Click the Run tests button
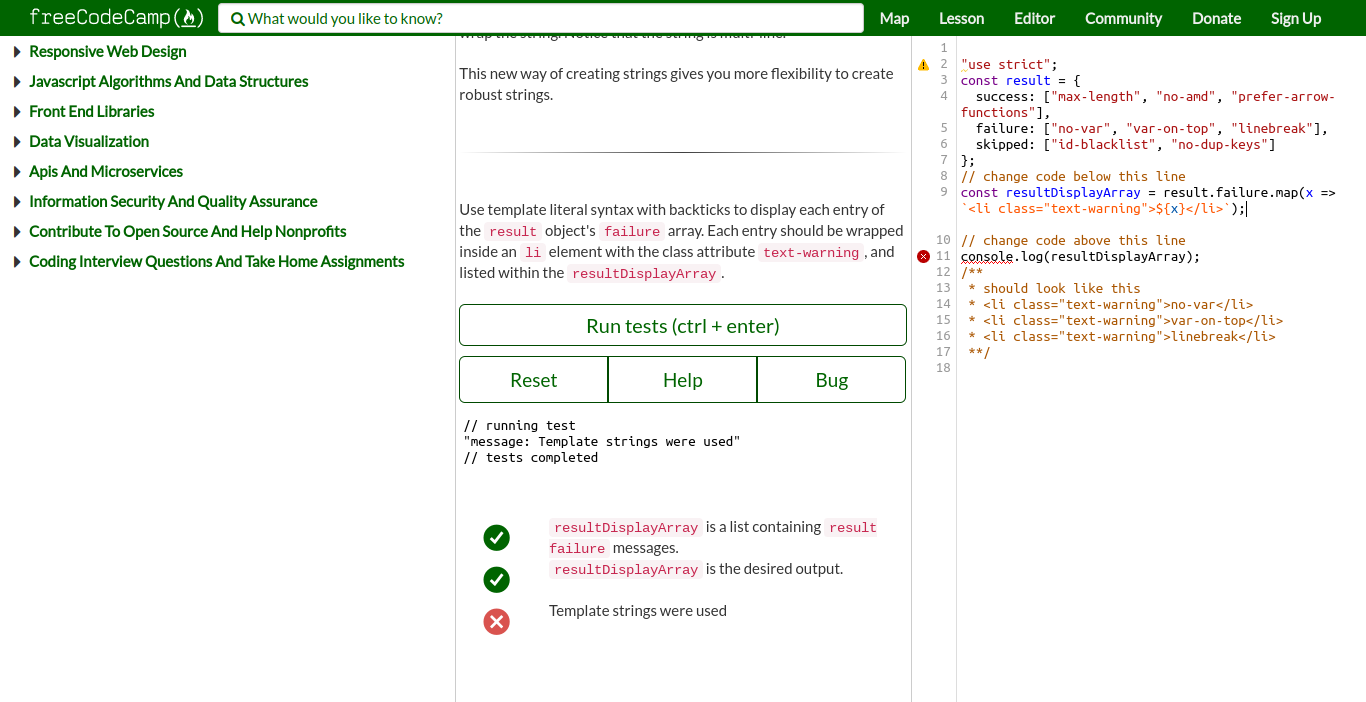1366x702 pixels. (x=683, y=326)
